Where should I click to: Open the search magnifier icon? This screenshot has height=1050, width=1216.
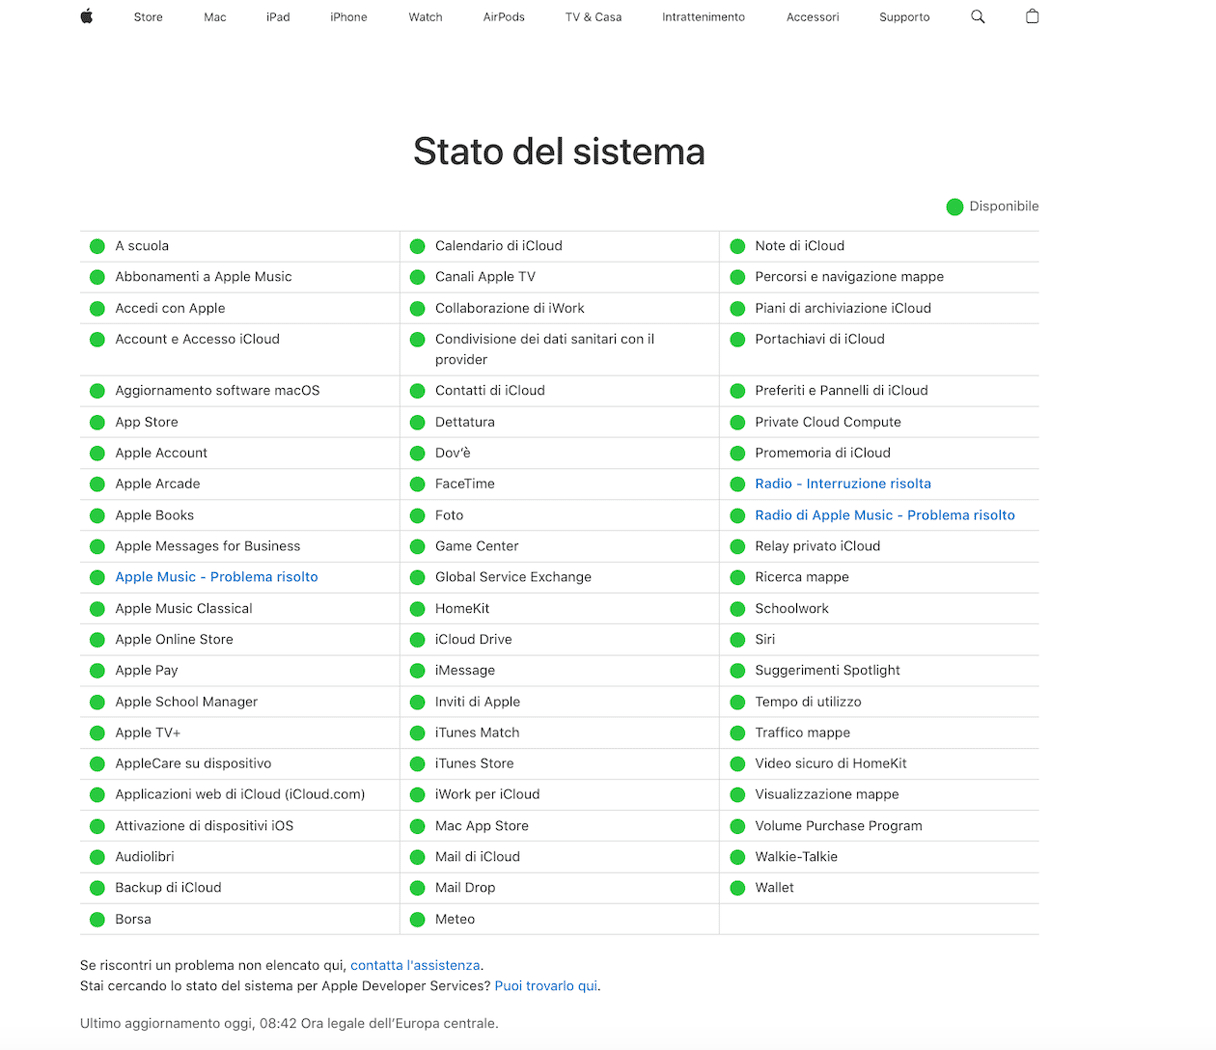tap(978, 16)
